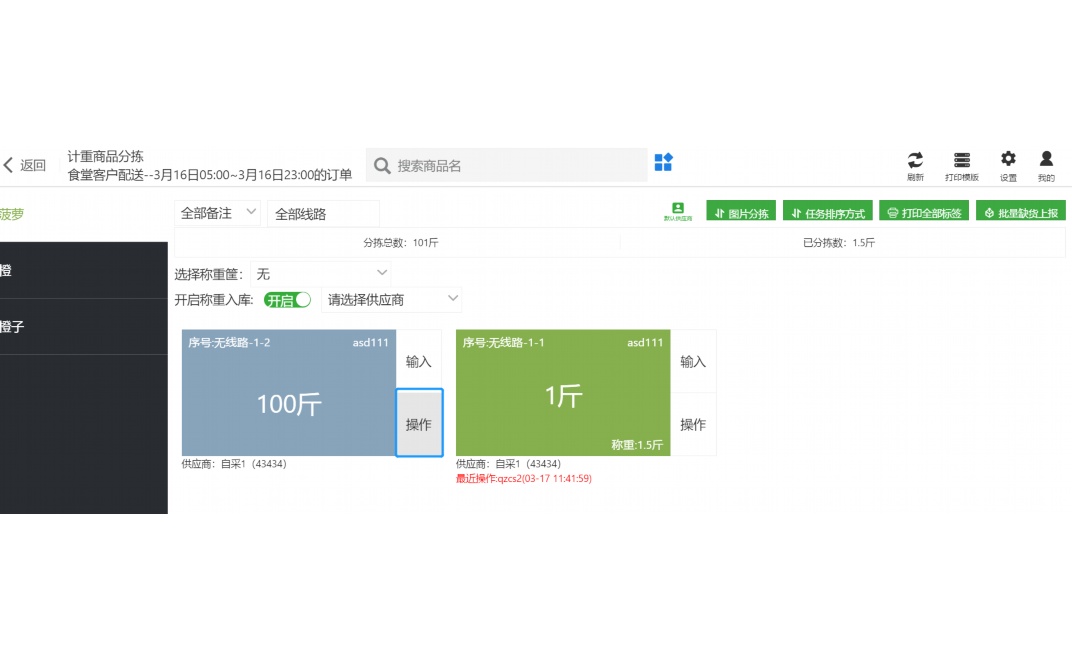The width and height of the screenshot is (1072, 660).
Task: Open 设置 gear settings icon
Action: click(x=1008, y=166)
